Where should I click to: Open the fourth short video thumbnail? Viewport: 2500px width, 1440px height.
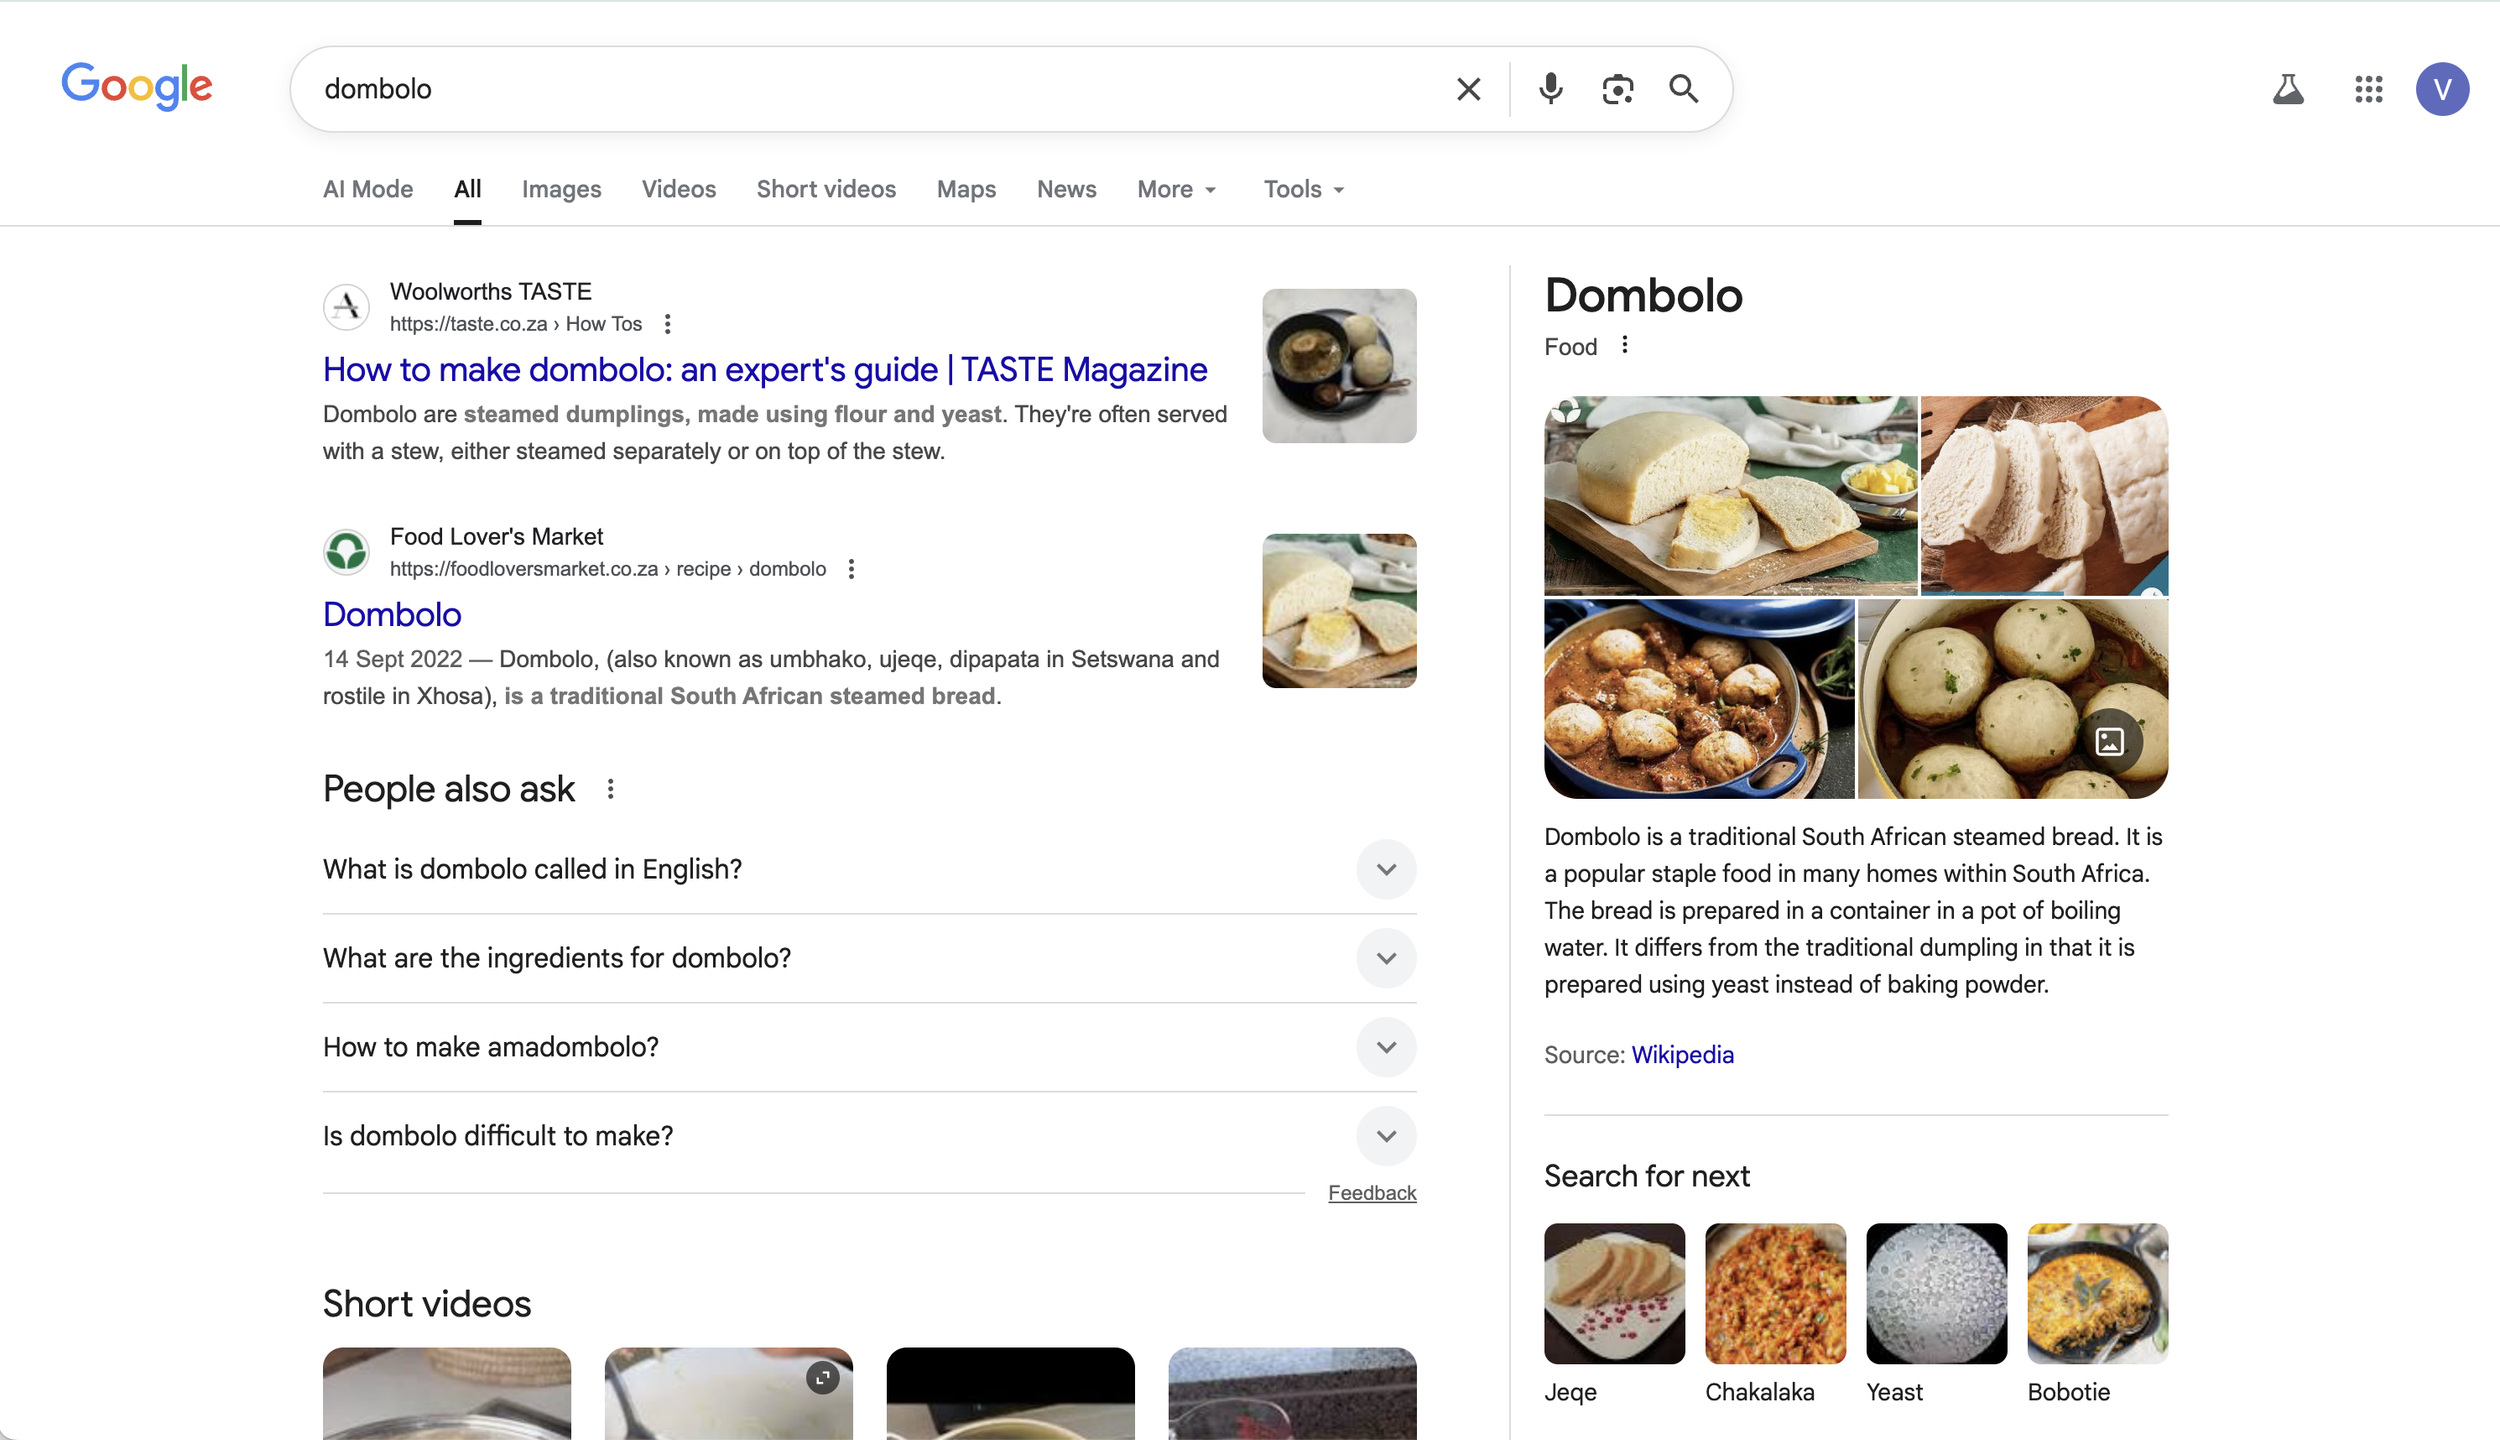[1292, 1394]
